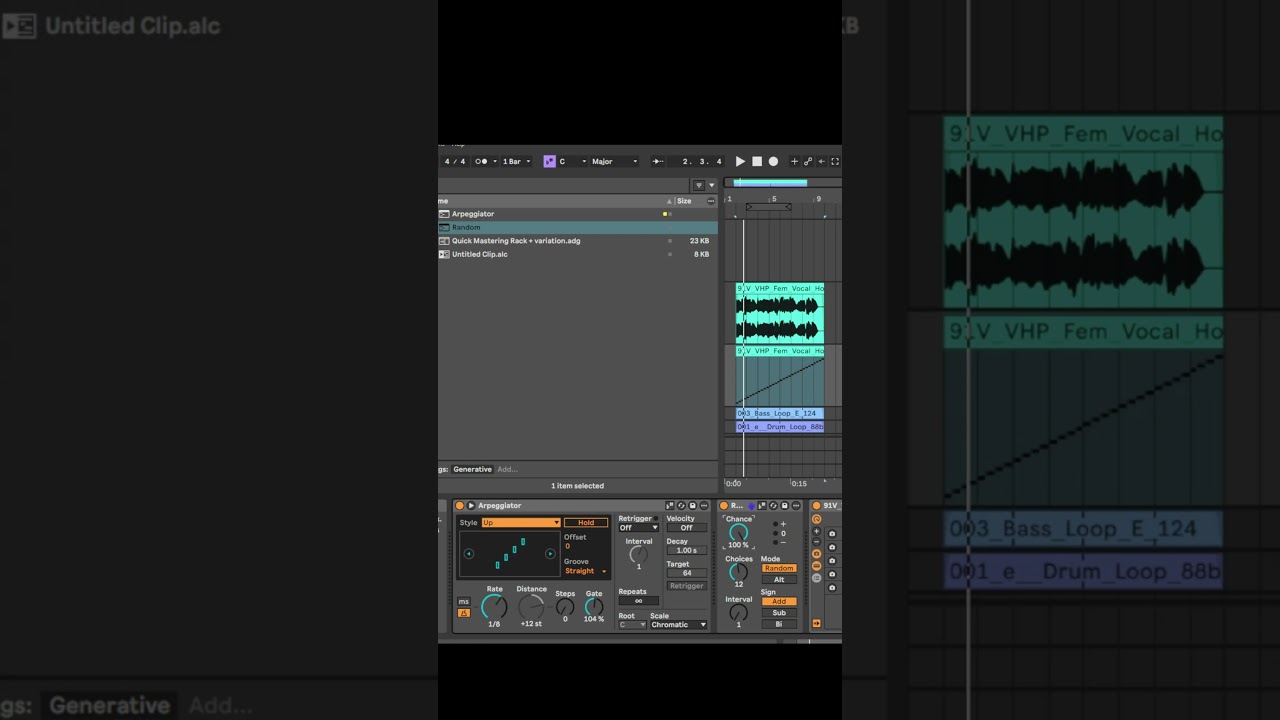Toggle the Hold button in Arpeggiator
The height and width of the screenshot is (720, 1280).
click(586, 523)
